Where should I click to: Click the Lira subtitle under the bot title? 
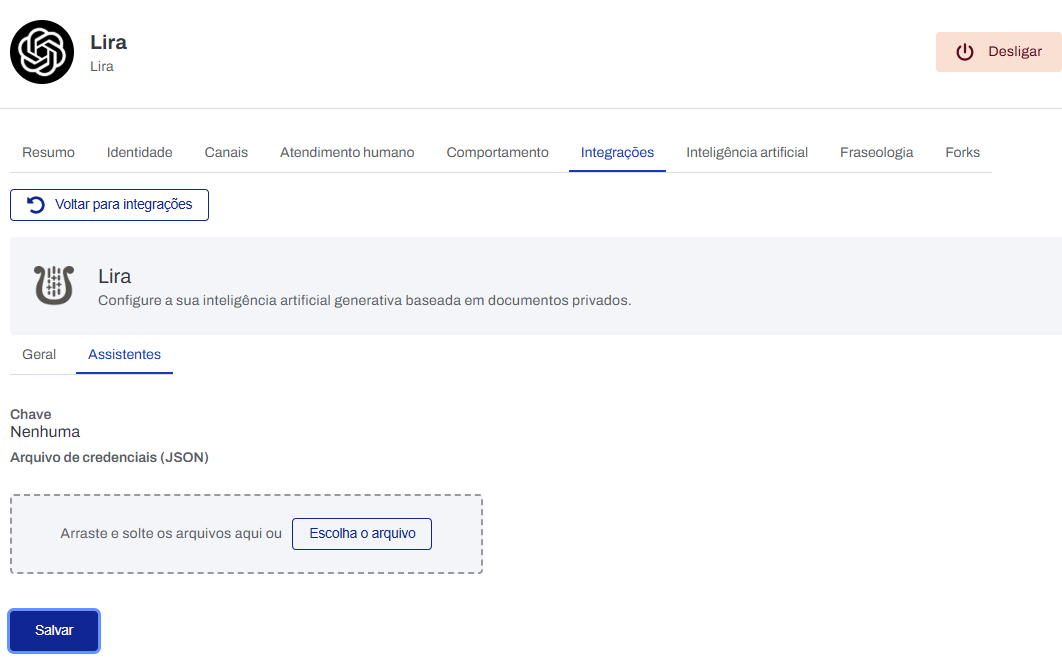pyautogui.click(x=102, y=66)
